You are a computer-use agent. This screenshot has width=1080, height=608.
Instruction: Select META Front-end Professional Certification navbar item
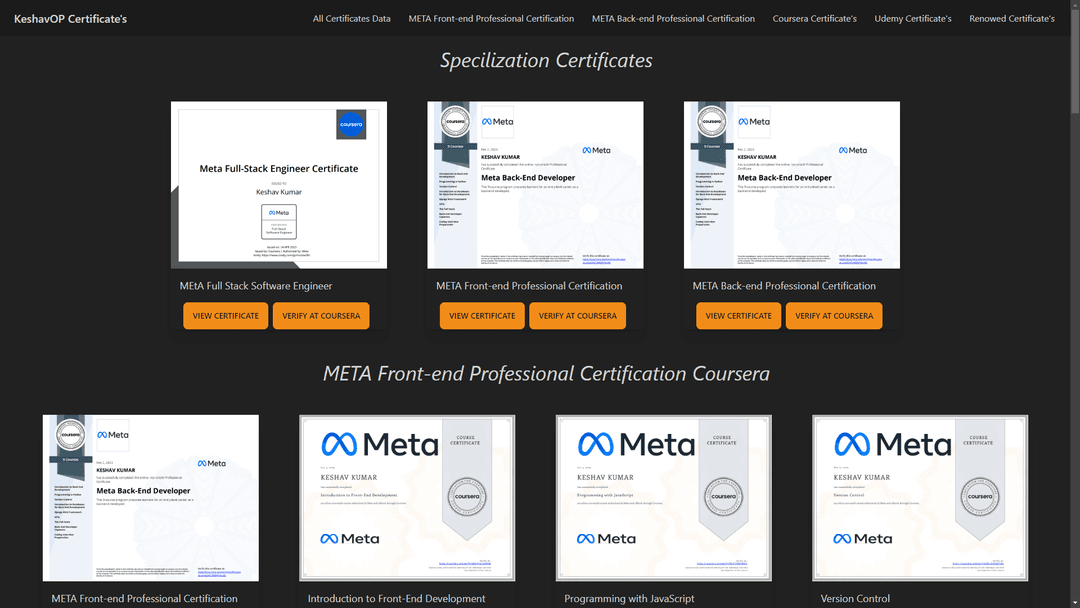[491, 19]
